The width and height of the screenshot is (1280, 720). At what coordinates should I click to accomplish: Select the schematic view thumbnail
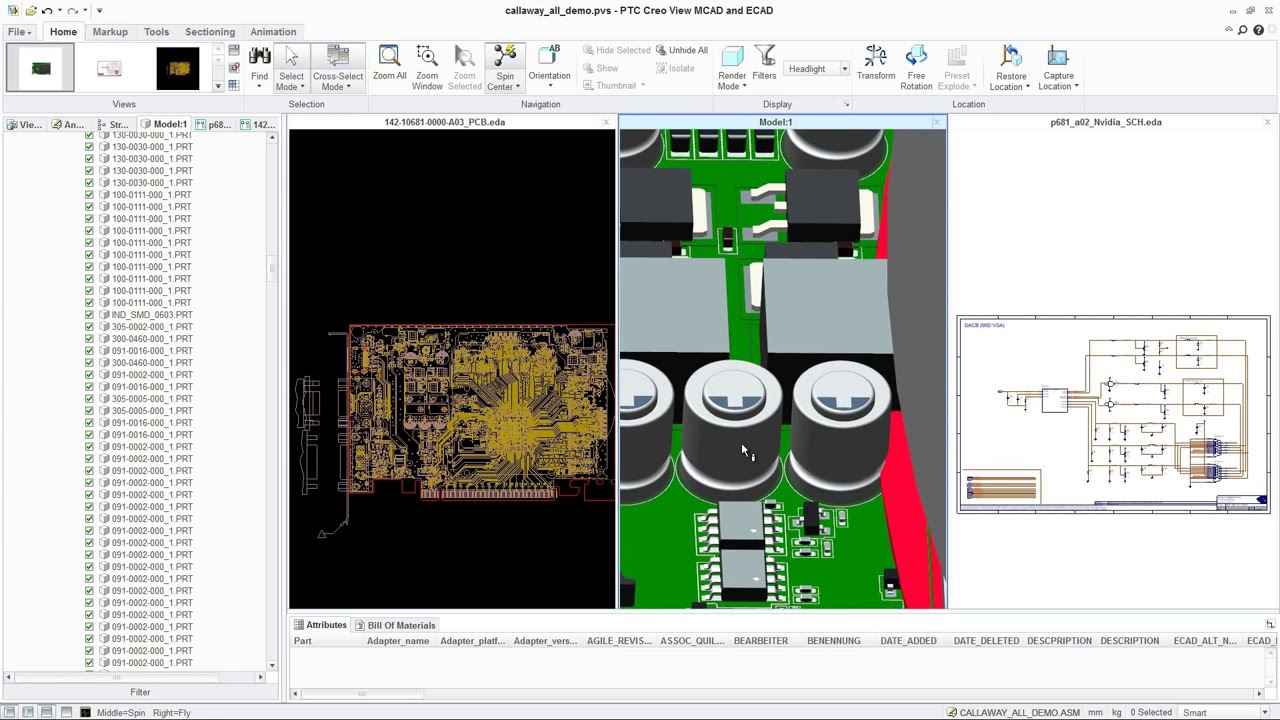[109, 68]
